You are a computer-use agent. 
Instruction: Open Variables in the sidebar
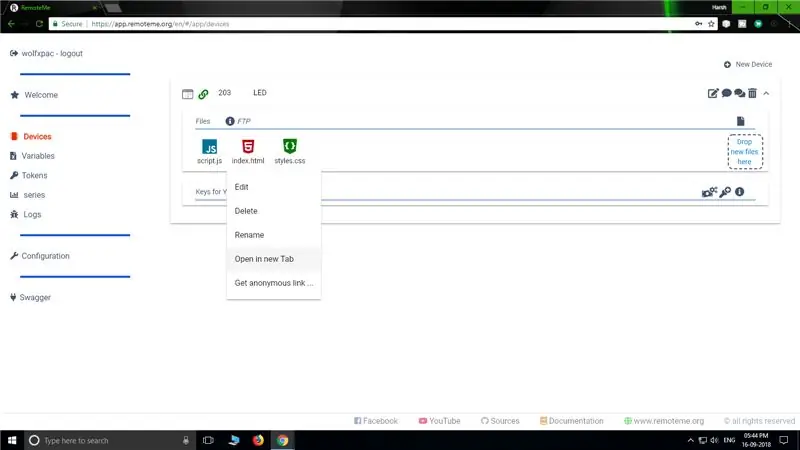pos(32,156)
